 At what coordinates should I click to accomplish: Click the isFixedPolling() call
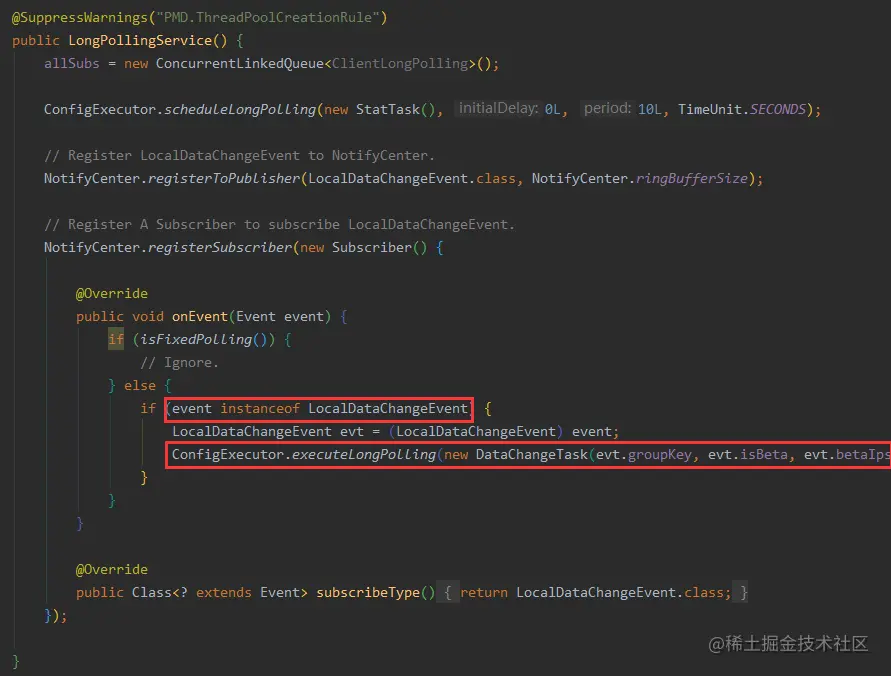(203, 339)
